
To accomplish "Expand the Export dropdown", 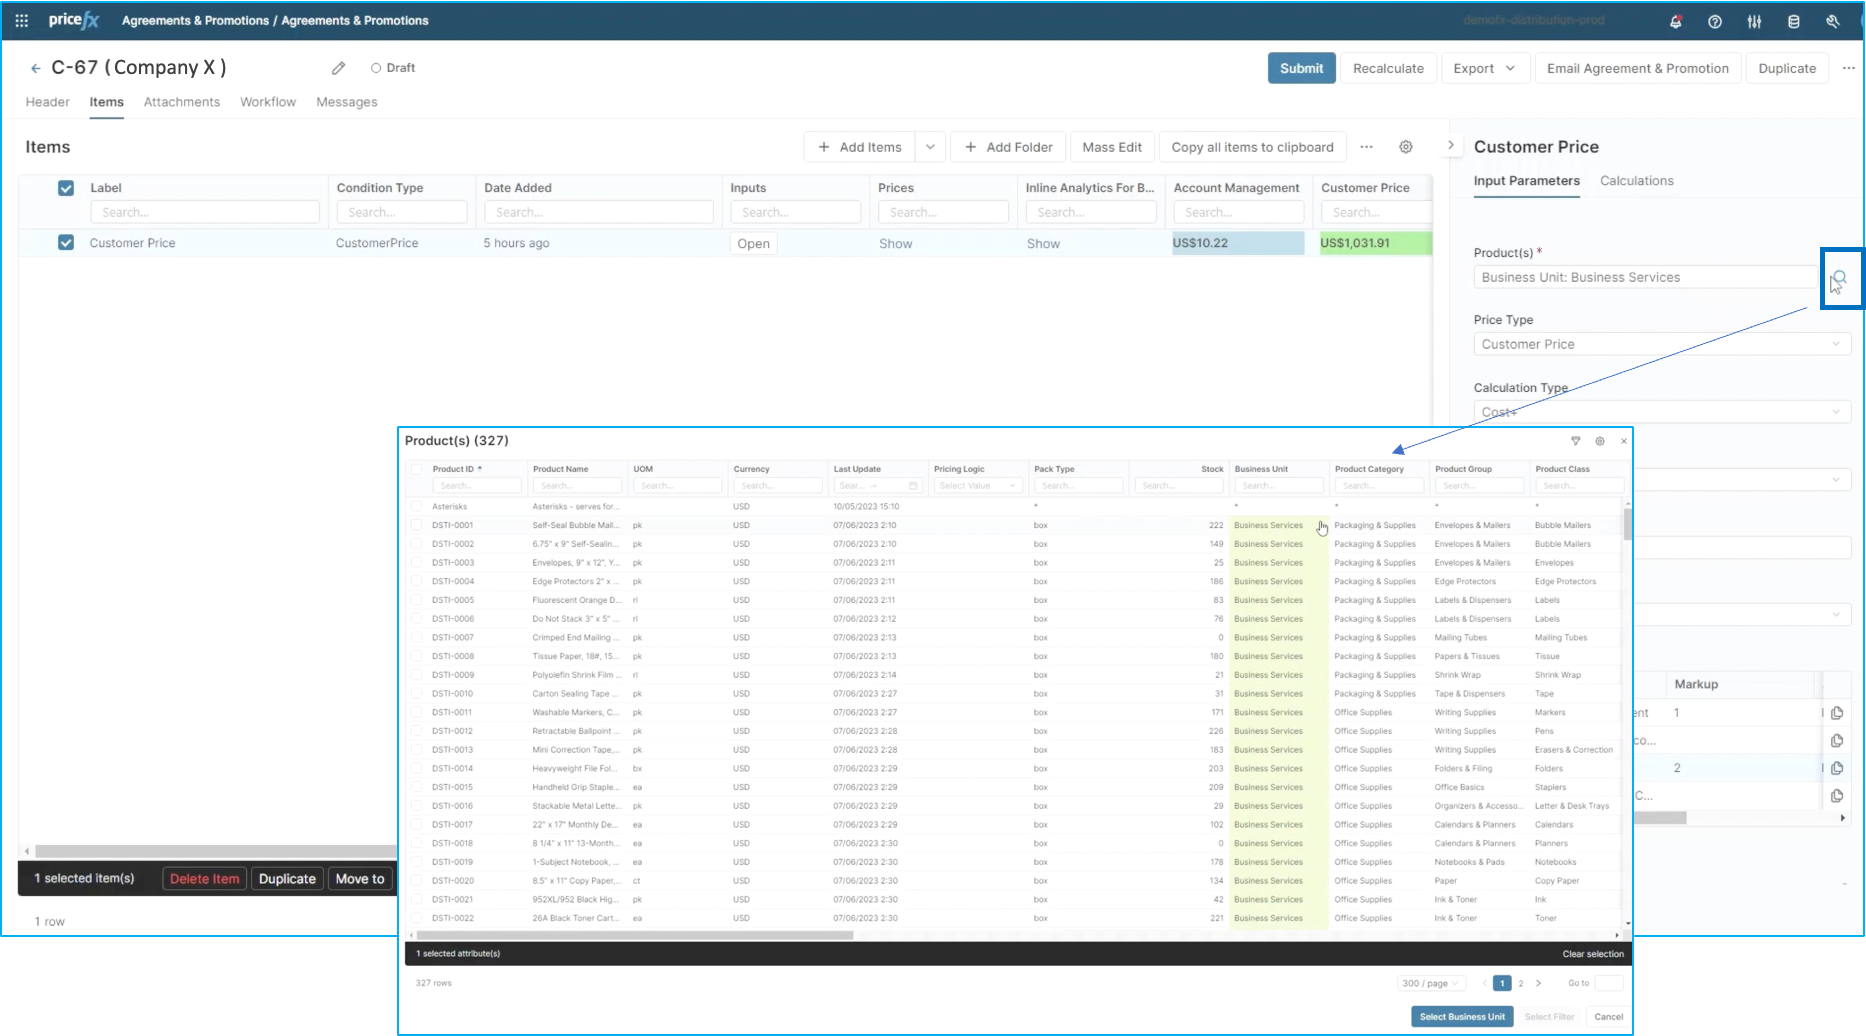I will (x=1485, y=68).
